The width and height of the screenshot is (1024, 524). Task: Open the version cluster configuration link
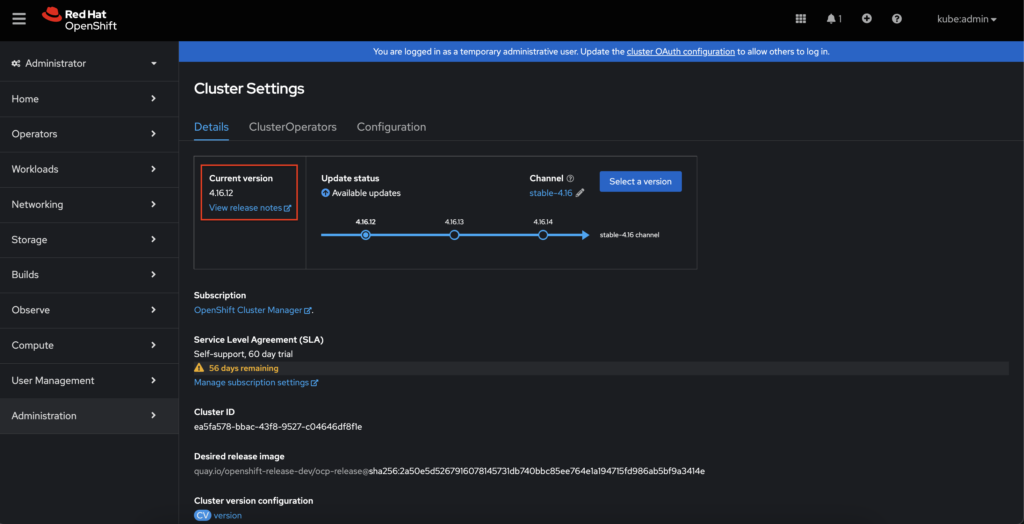click(x=228, y=516)
